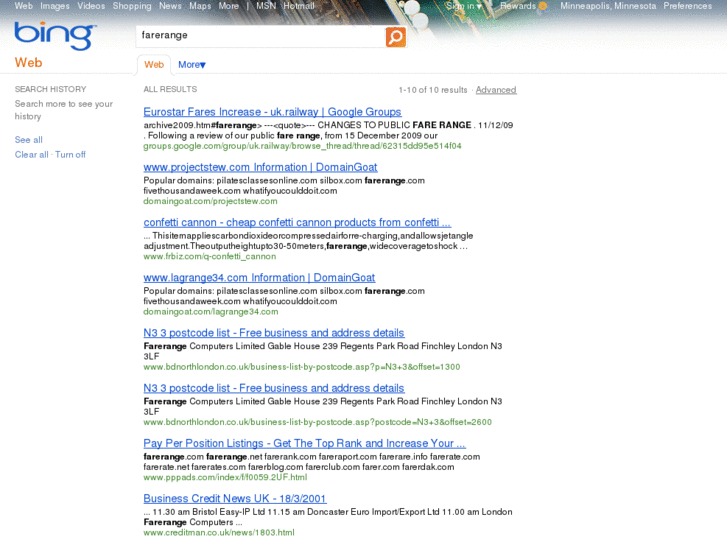This screenshot has width=727, height=545.
Task: Click Clear all search history
Action: pyautogui.click(x=31, y=154)
